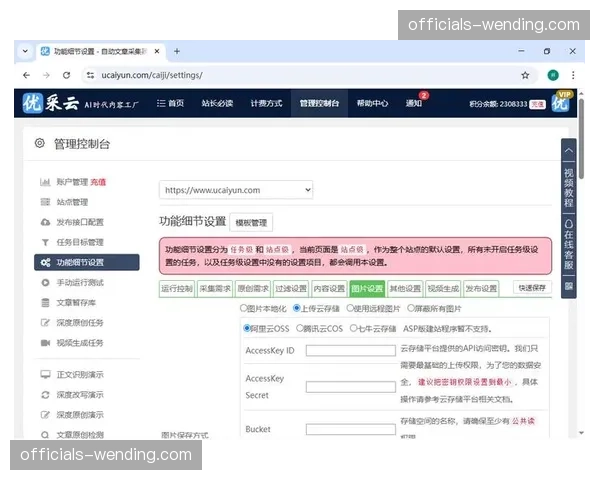This screenshot has height=480, width=600.
Task: Switch to the 原创需求 tab
Action: (x=253, y=289)
